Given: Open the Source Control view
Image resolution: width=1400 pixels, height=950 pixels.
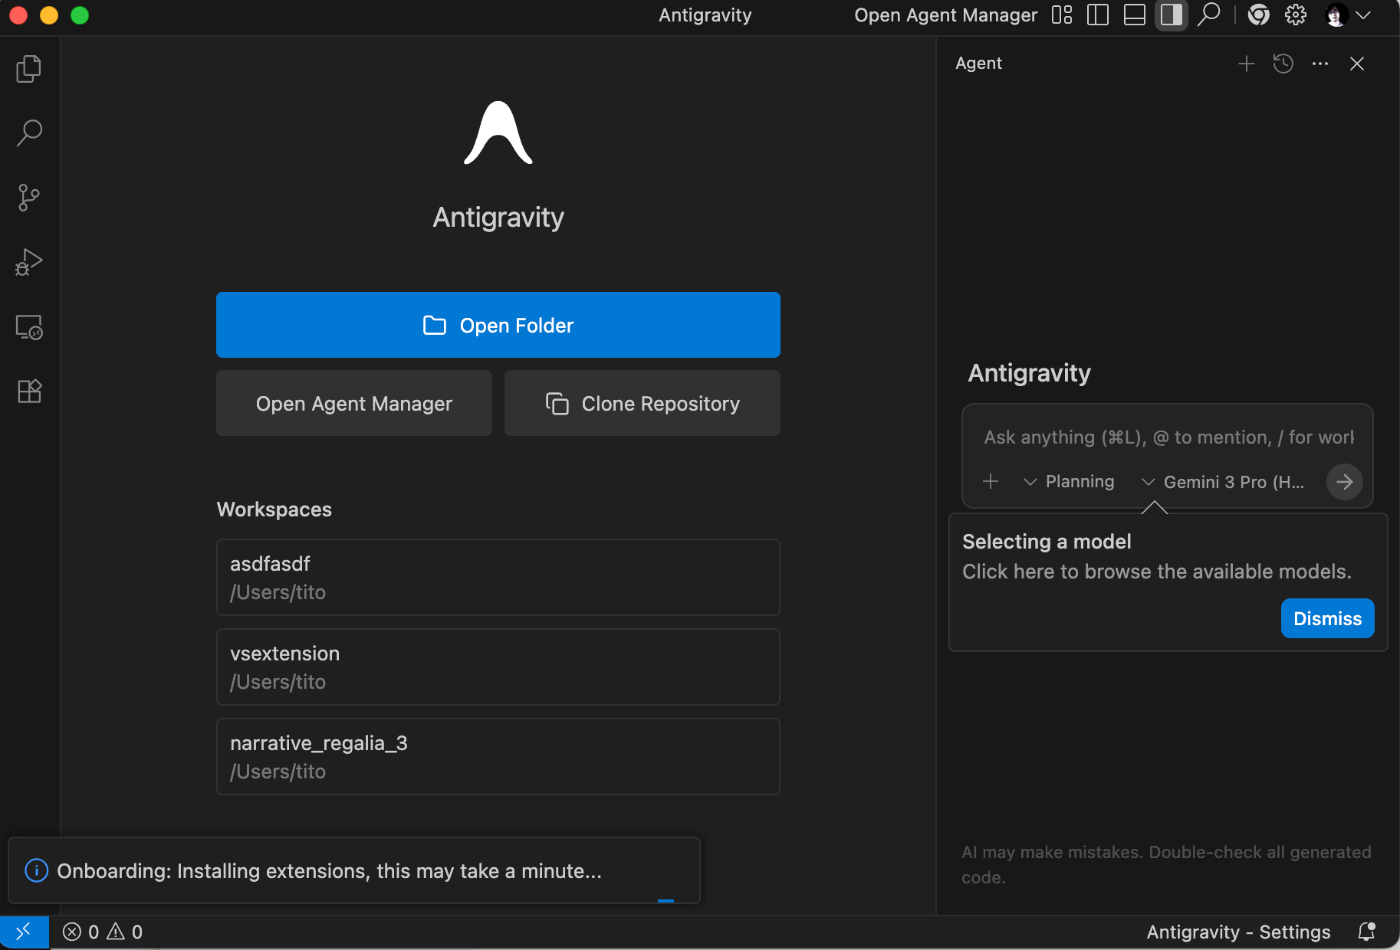Looking at the screenshot, I should [x=29, y=198].
